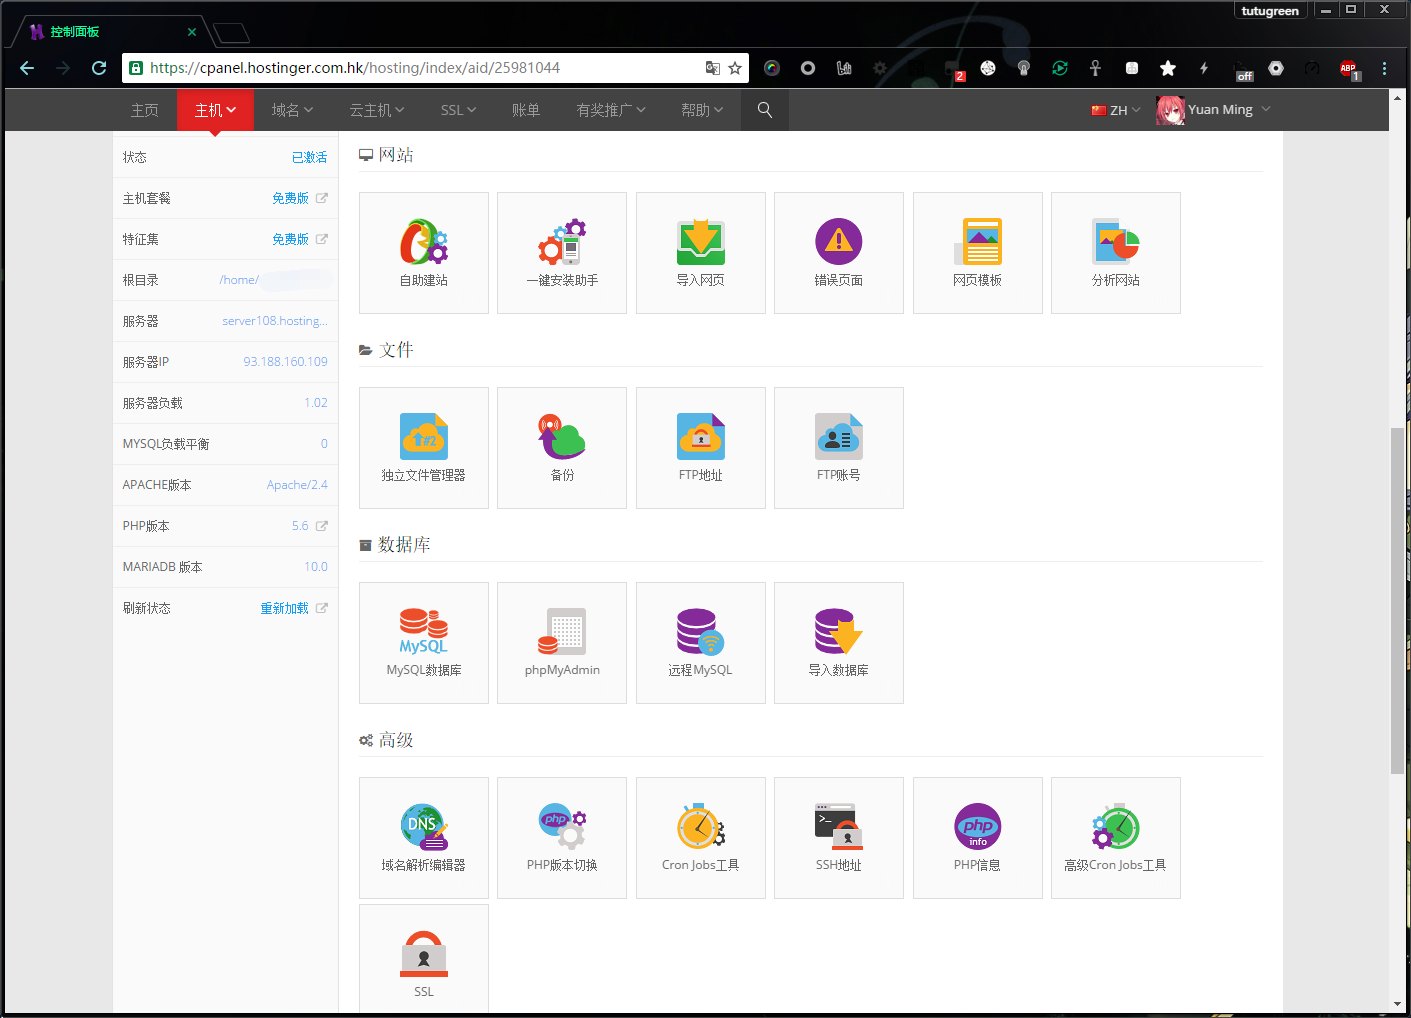1411x1018 pixels.
Task: Open the PHP版本切换 tile
Action: (562, 838)
